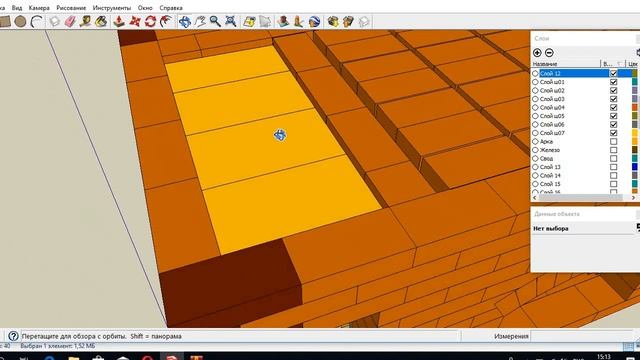
Task: Delete layer using the minus button
Action: 549,53
